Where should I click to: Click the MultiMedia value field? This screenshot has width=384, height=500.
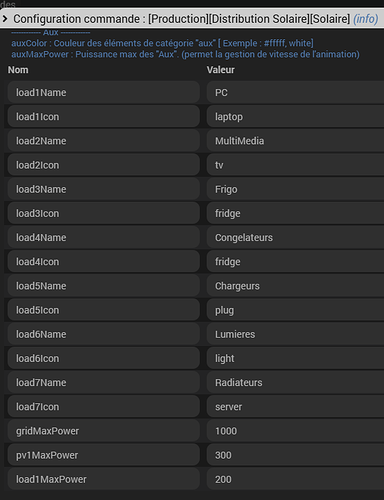point(295,141)
